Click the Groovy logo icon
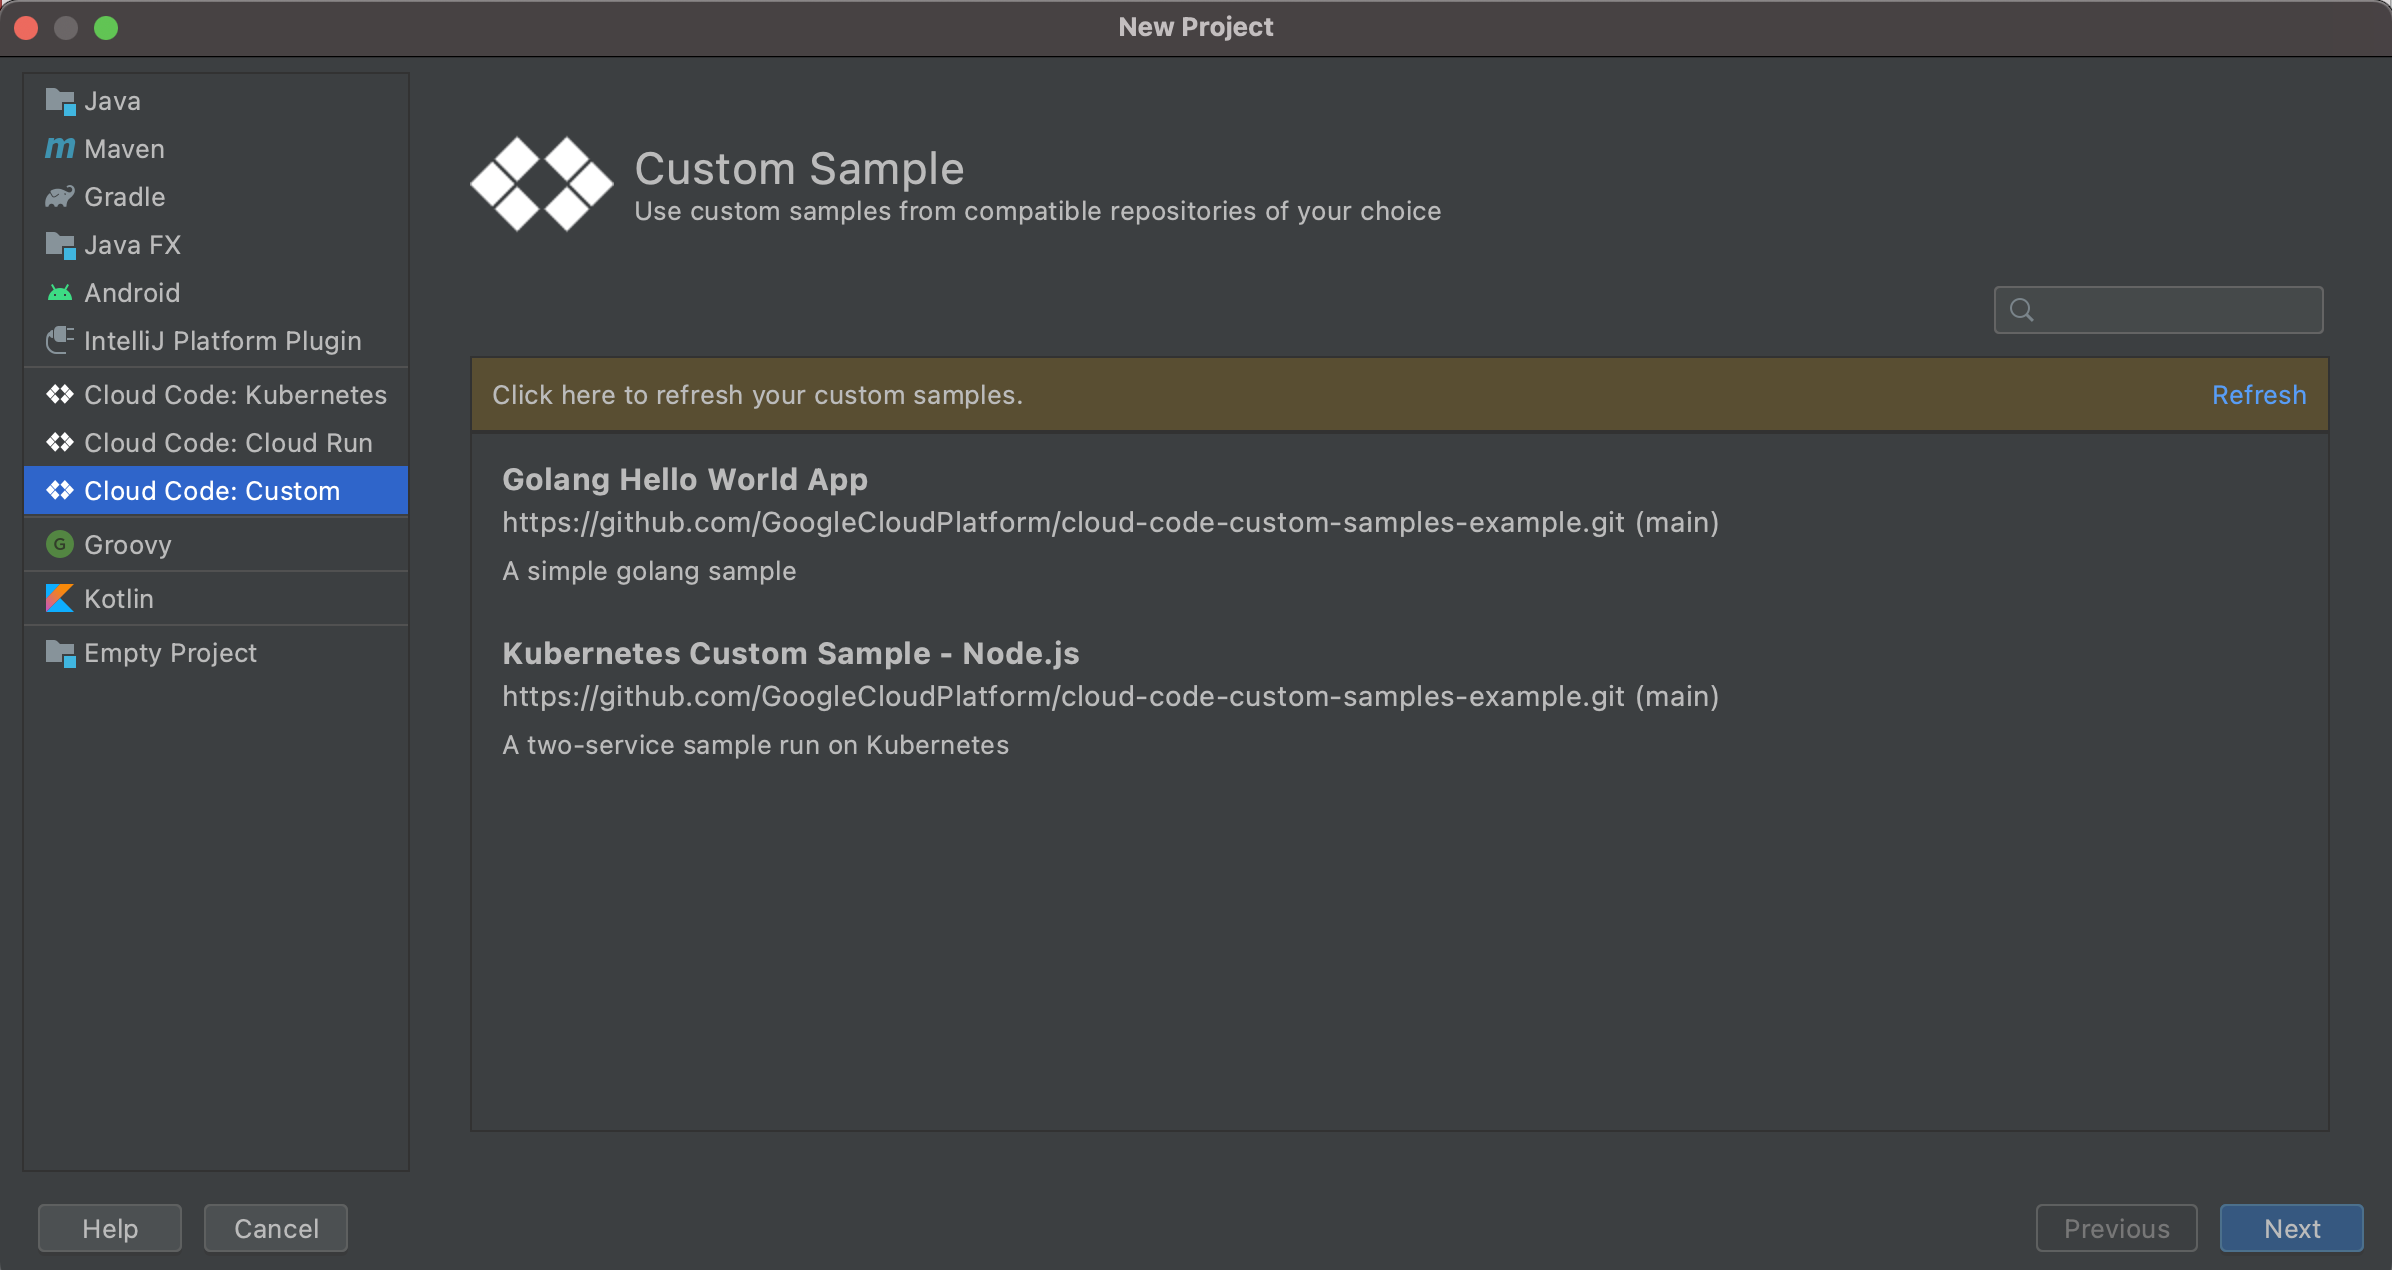Viewport: 2392px width, 1270px height. [x=59, y=544]
